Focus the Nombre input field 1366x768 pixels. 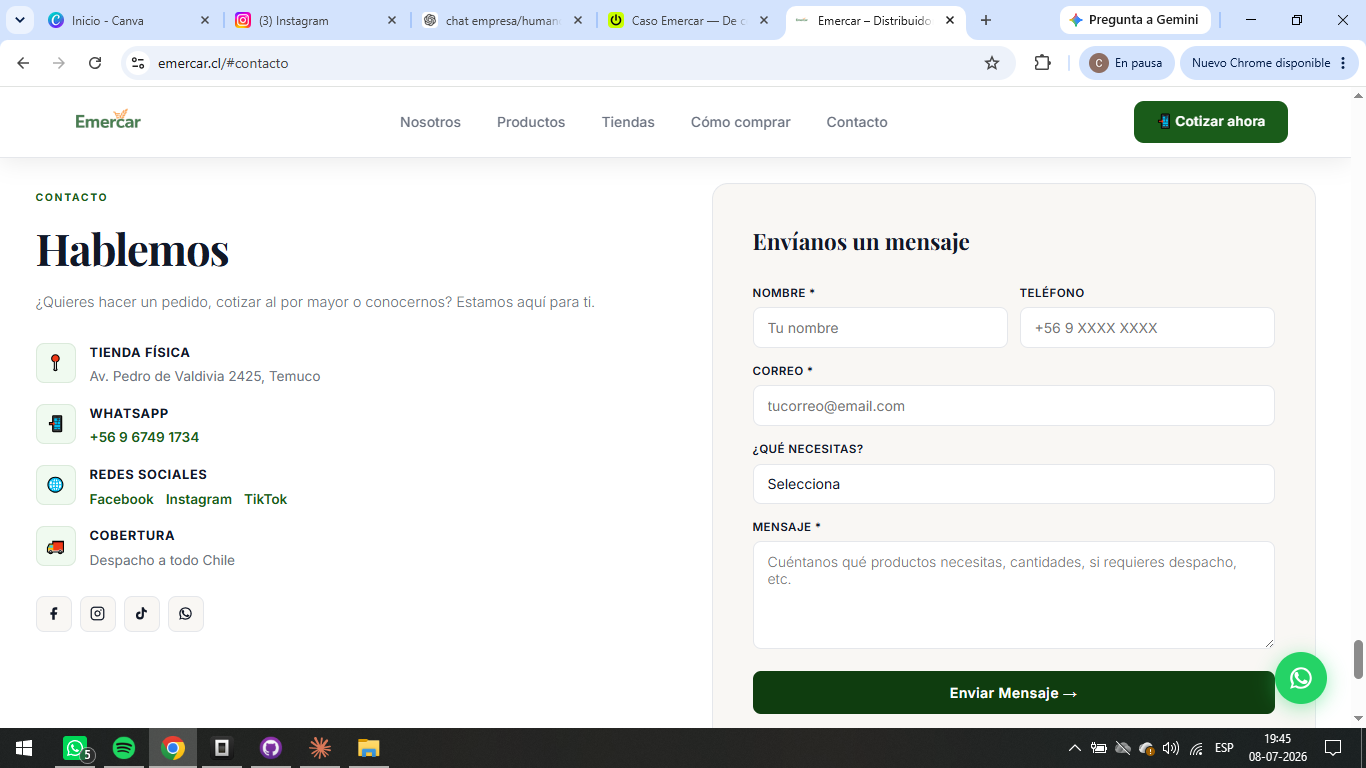click(880, 328)
